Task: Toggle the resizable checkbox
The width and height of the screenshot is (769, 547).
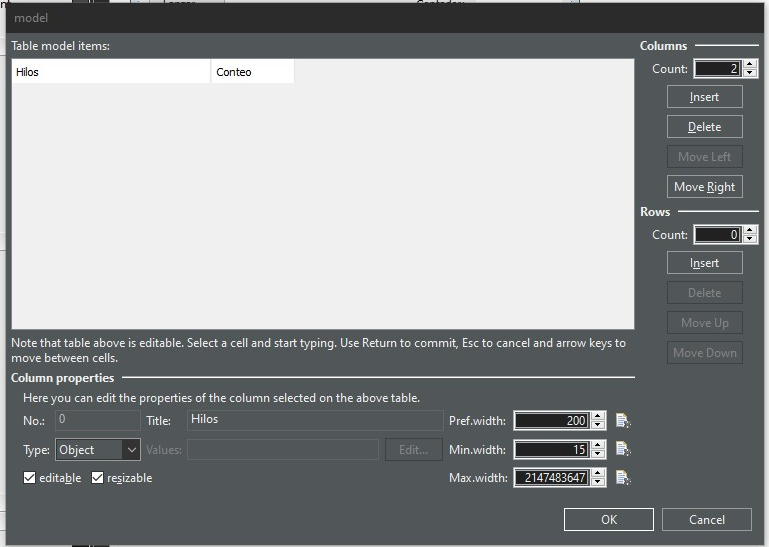Action: coord(98,478)
